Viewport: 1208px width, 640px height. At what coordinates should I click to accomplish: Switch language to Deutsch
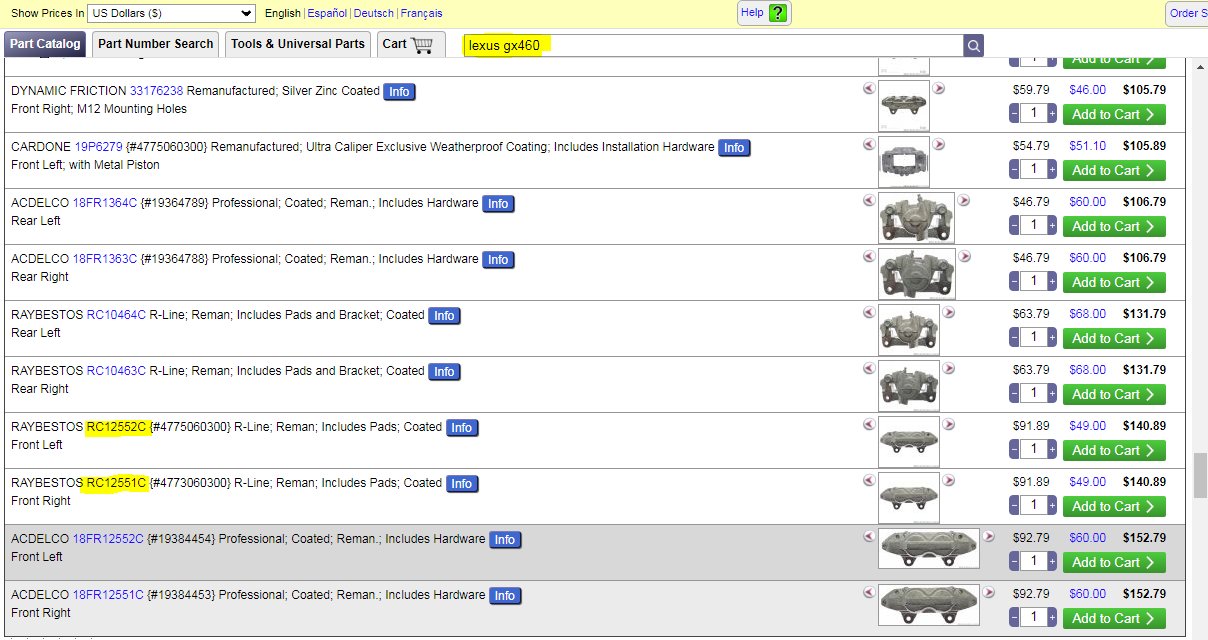pyautogui.click(x=374, y=13)
